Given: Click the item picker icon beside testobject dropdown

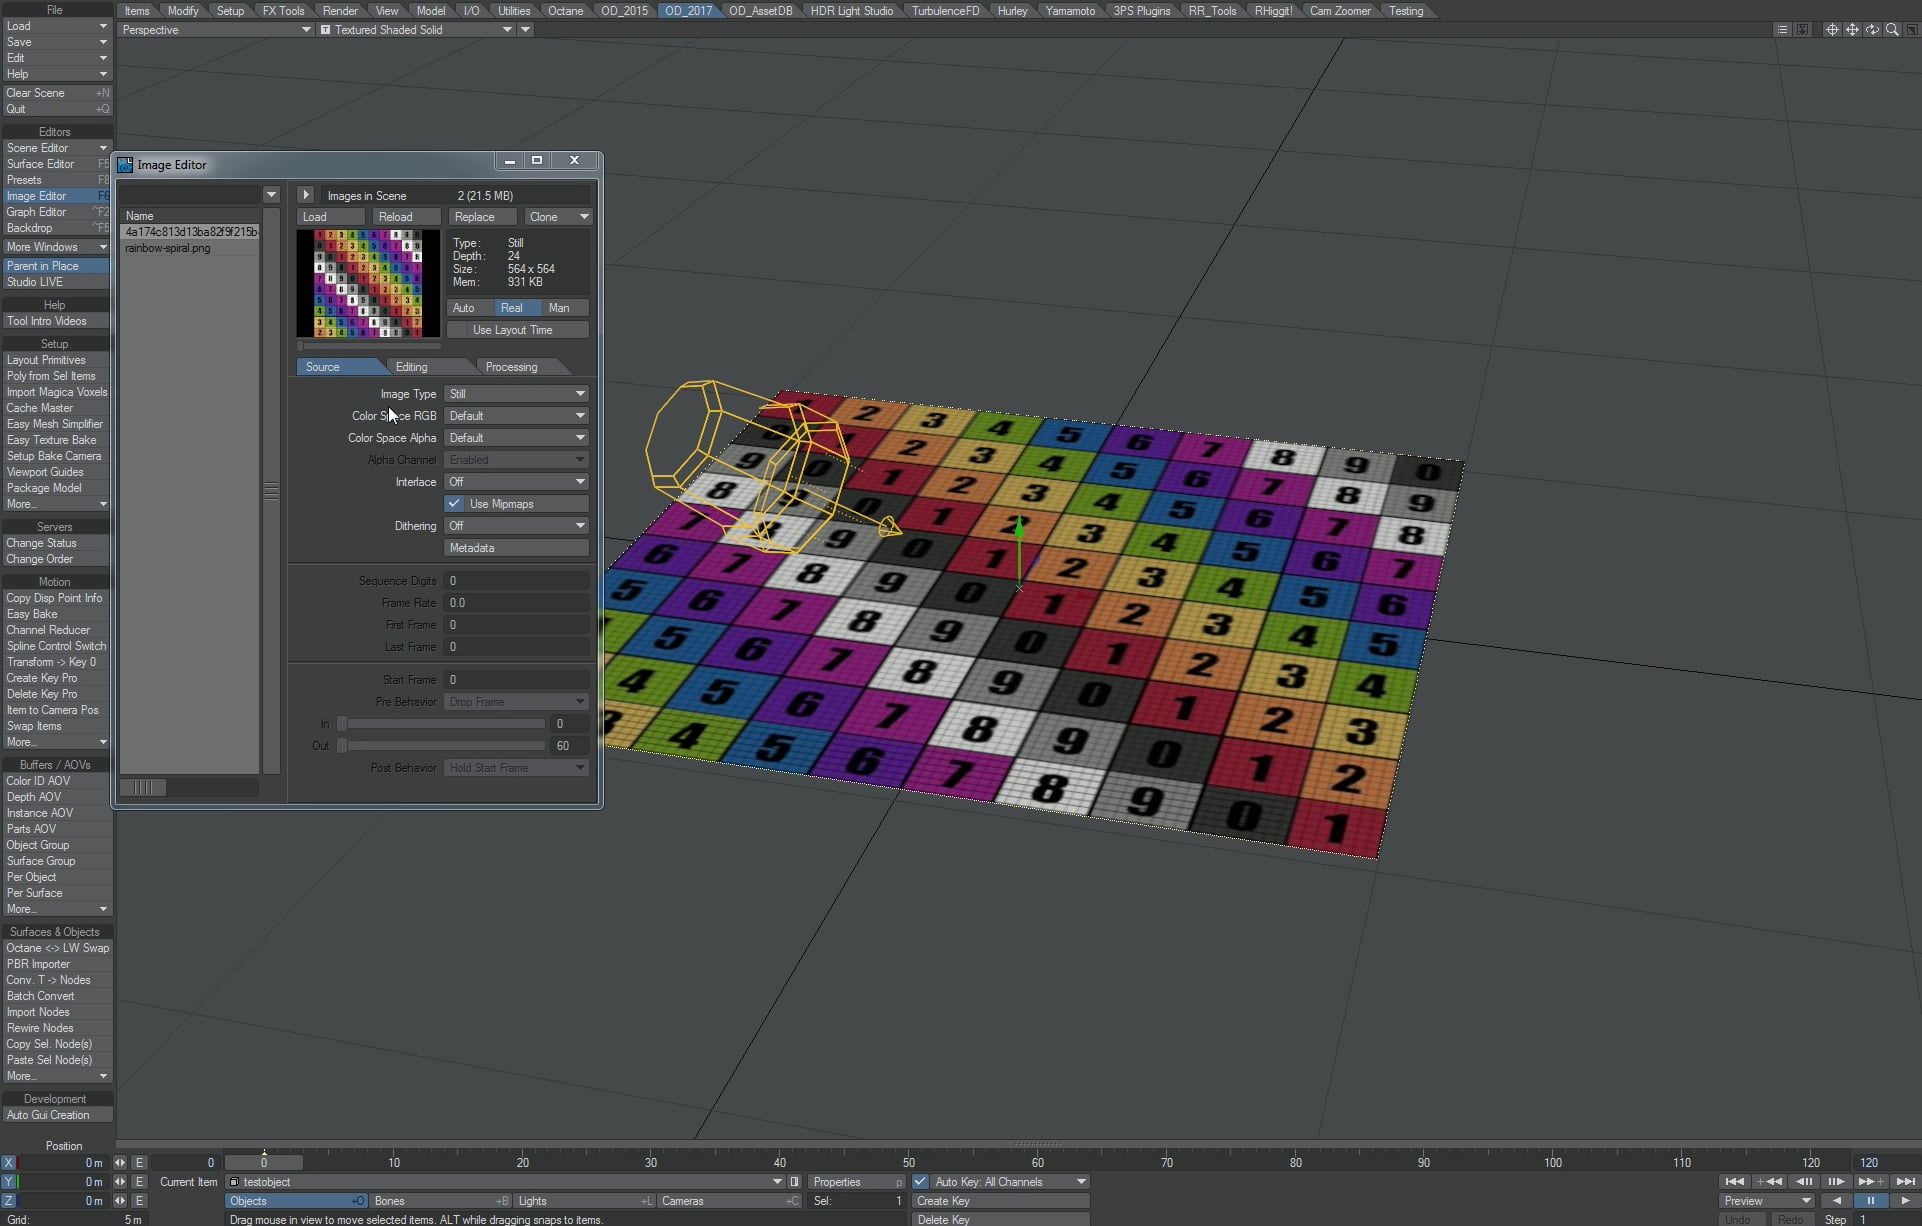Looking at the screenshot, I should [795, 1182].
